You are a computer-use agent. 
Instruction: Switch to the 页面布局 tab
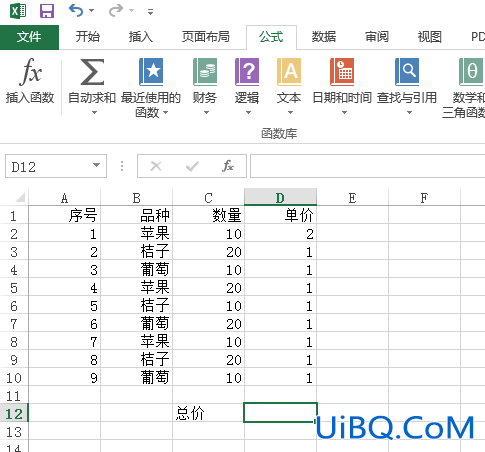[x=205, y=37]
